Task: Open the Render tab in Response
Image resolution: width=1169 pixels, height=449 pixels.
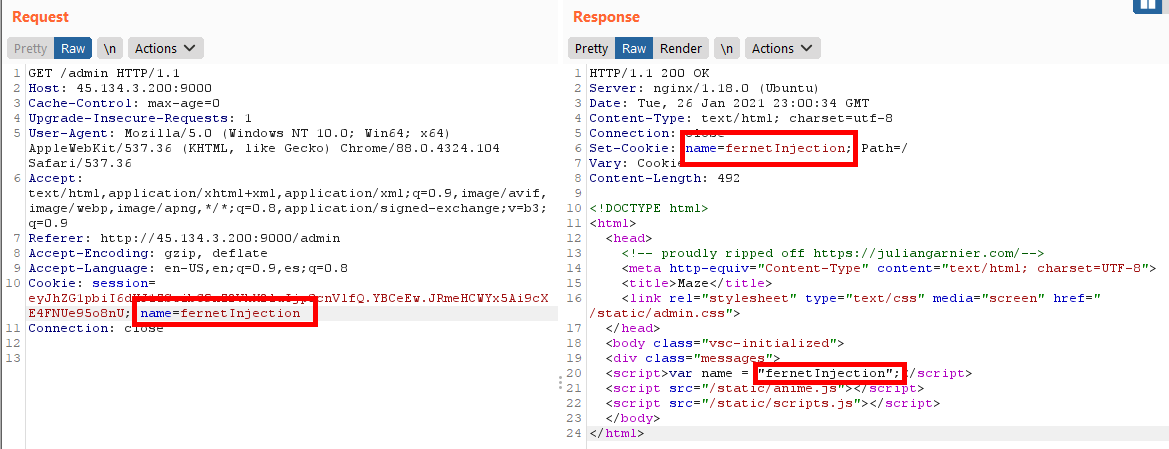Action: tap(681, 48)
